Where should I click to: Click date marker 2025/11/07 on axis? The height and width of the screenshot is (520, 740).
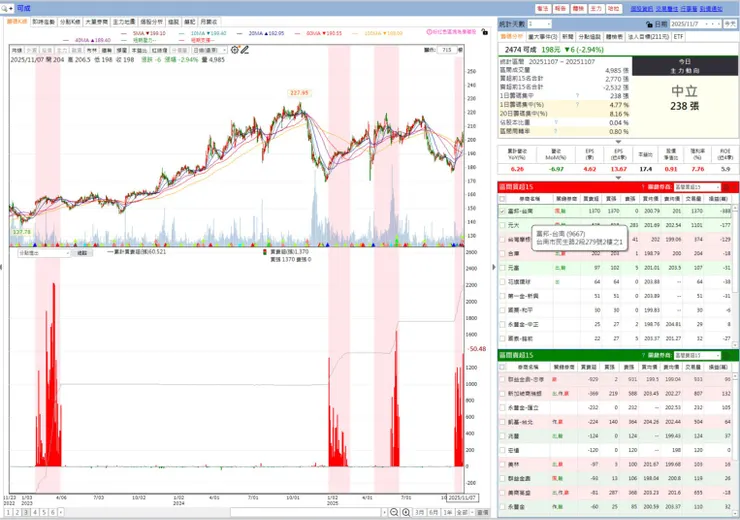click(462, 498)
